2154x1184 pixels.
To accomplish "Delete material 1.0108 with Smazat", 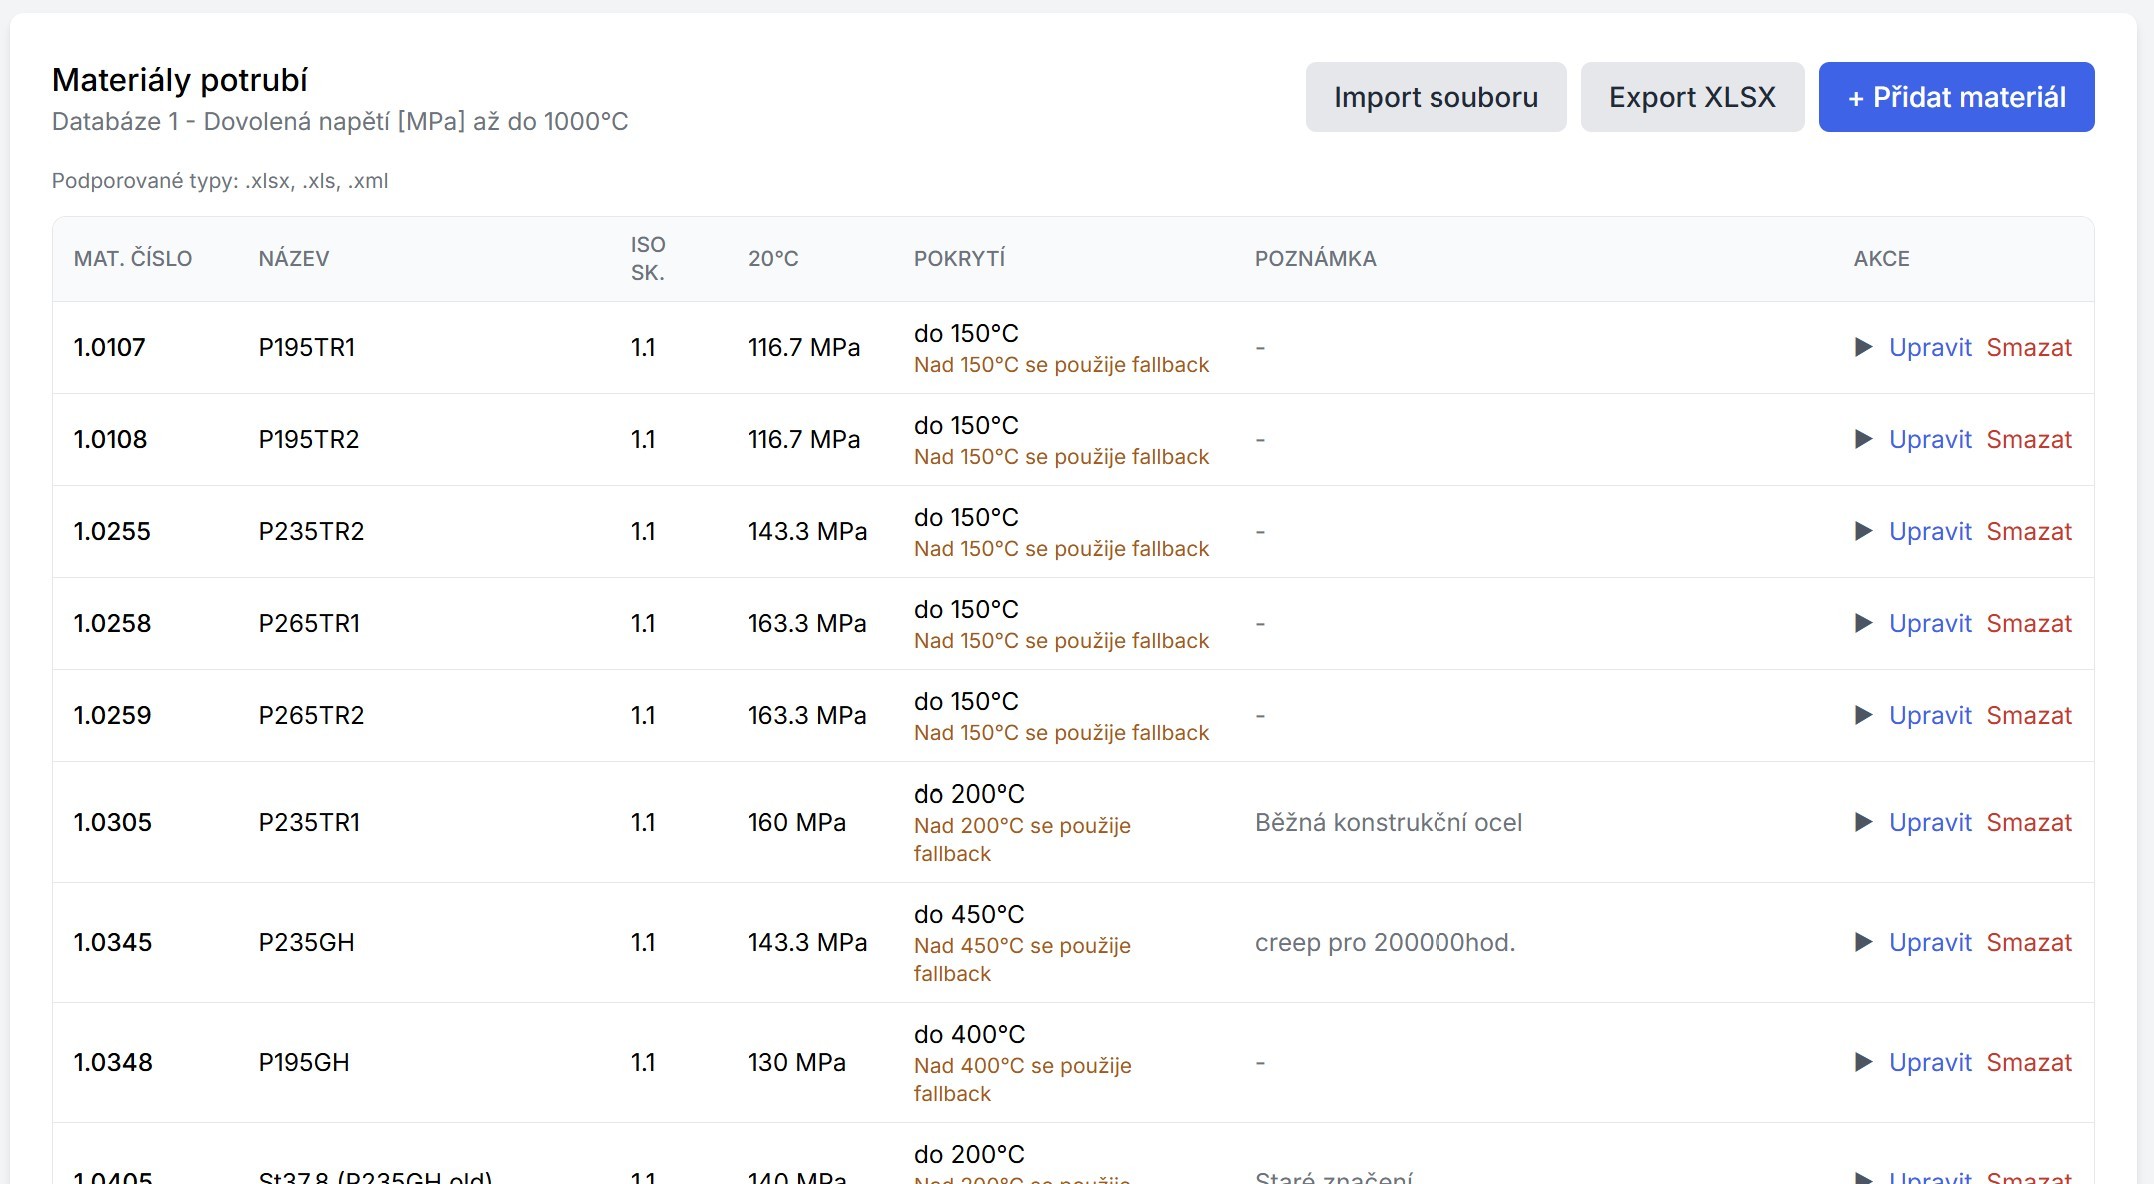I will click(2028, 439).
